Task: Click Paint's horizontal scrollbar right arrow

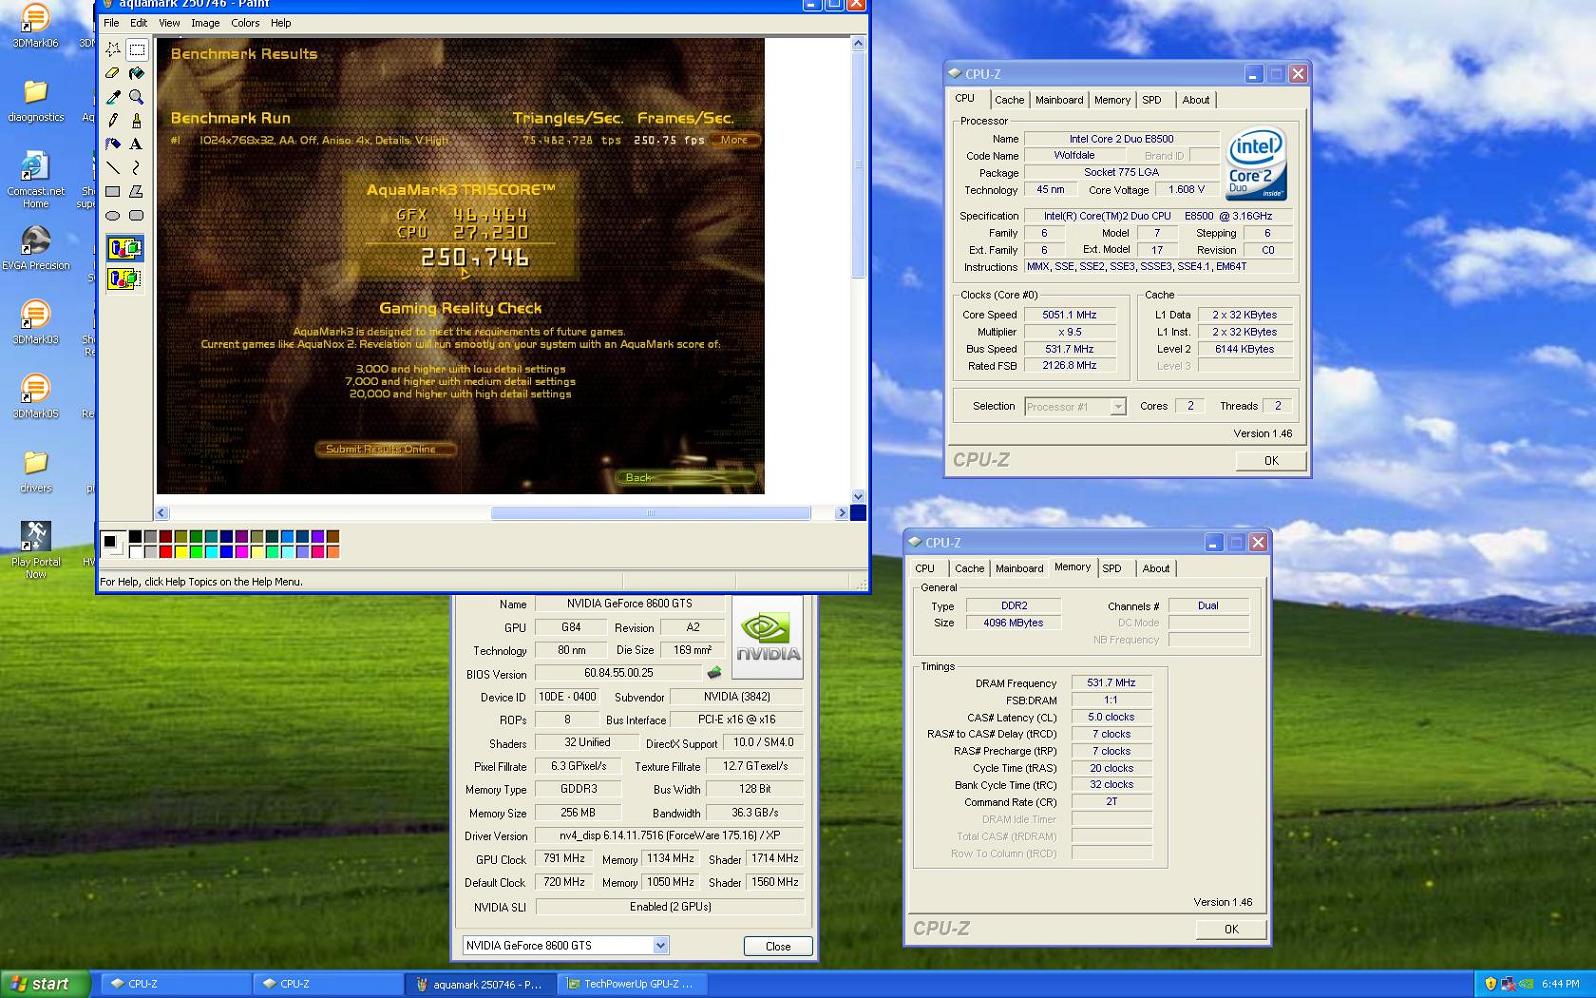Action: pyautogui.click(x=841, y=513)
